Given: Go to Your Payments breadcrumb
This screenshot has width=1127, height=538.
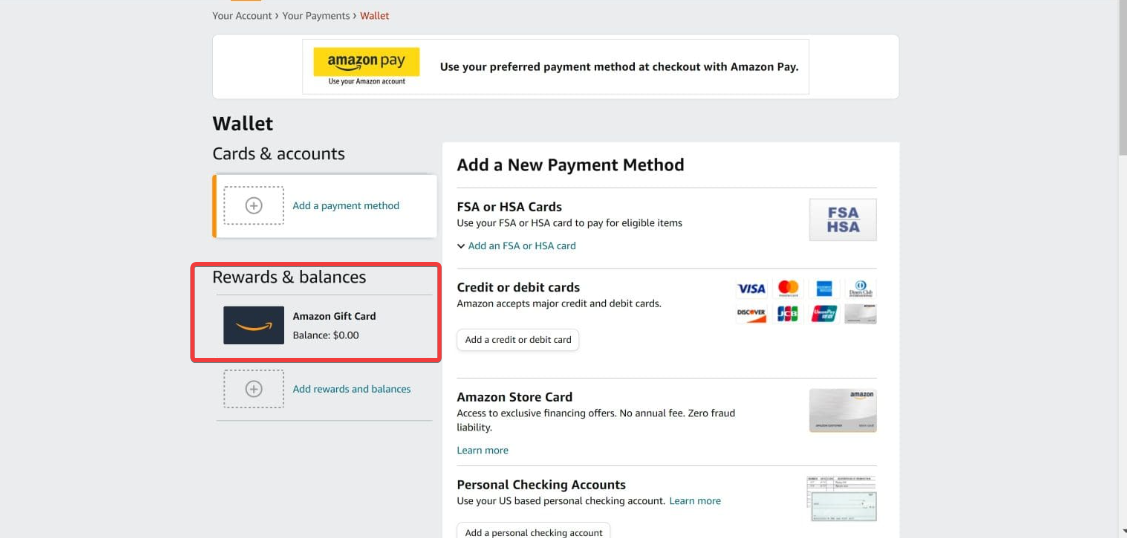Looking at the screenshot, I should [316, 16].
